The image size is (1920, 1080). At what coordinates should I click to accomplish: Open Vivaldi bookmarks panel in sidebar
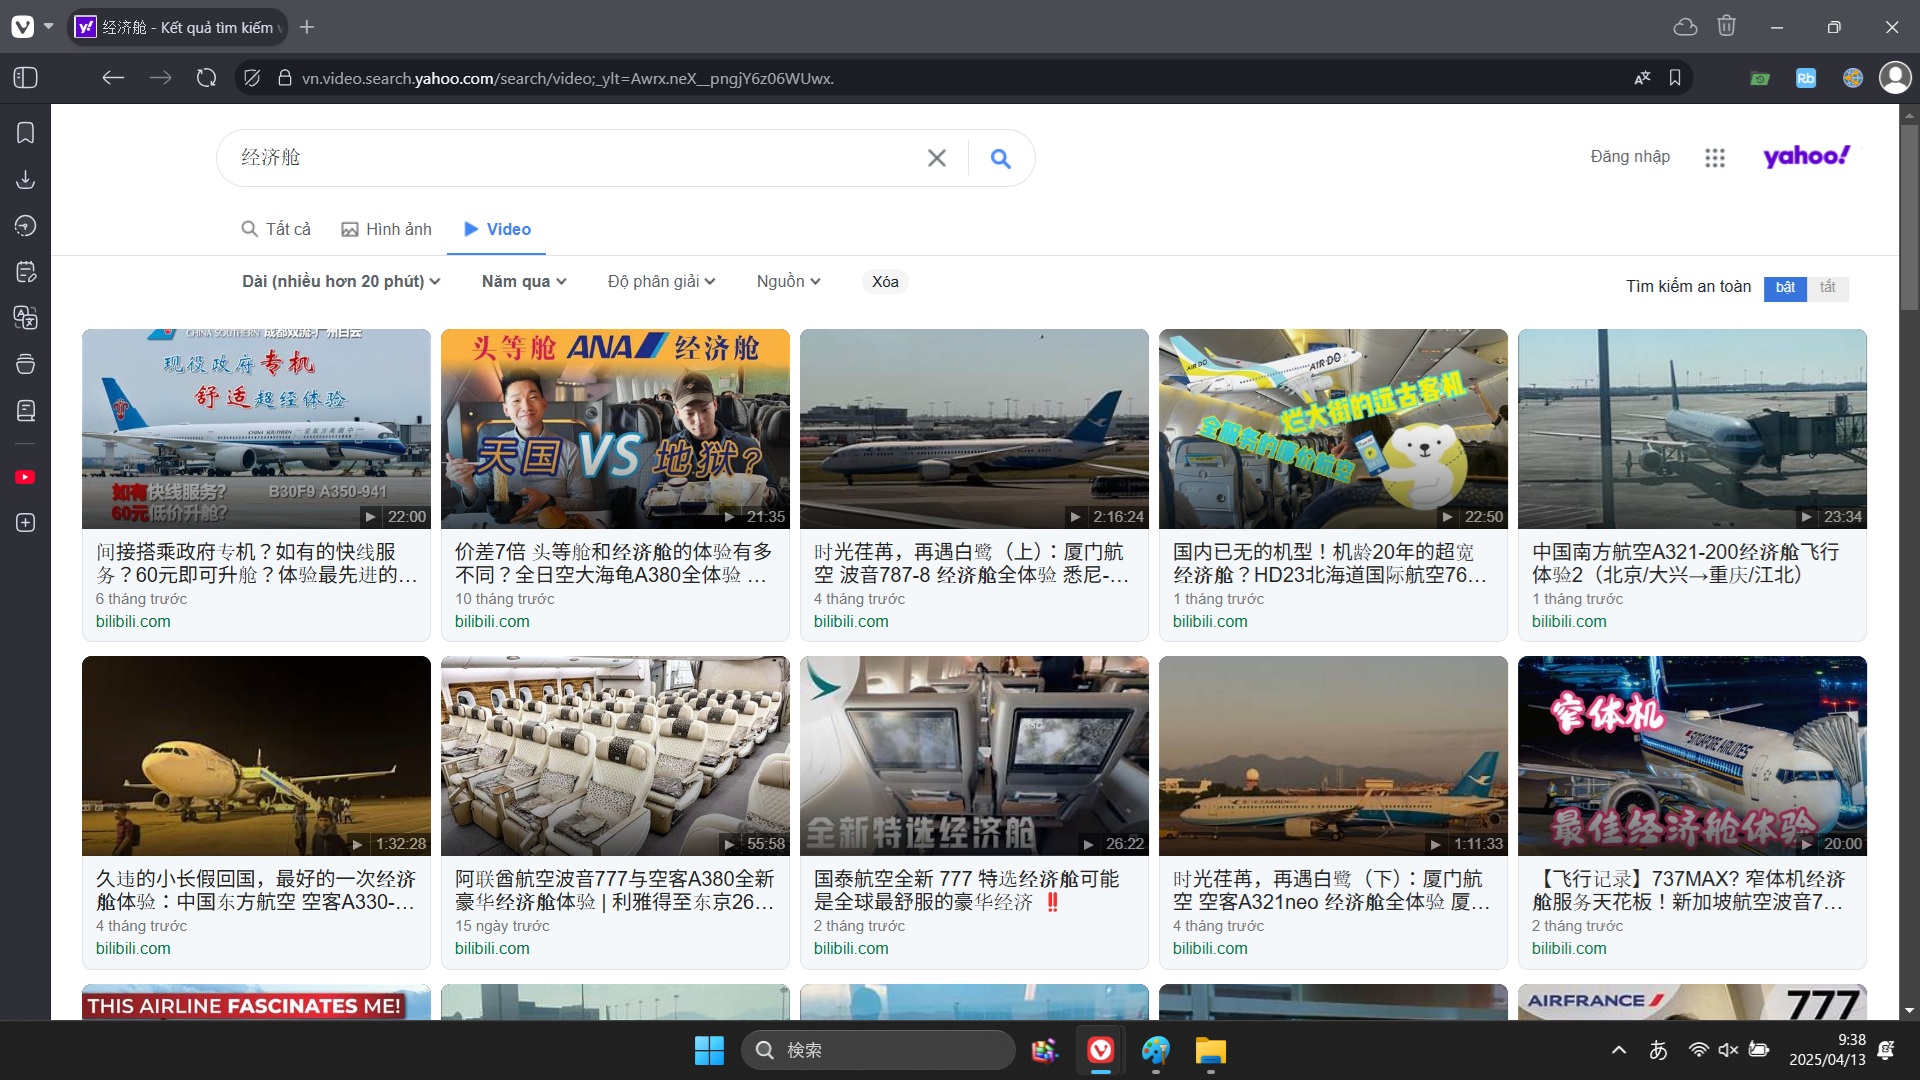point(26,133)
